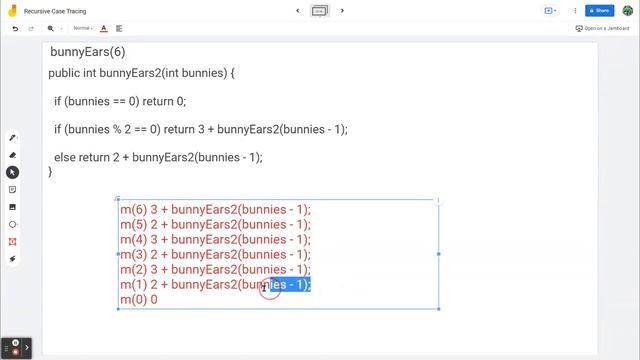The width and height of the screenshot is (640, 360).
Task: Click the m(5) 2 + bunnyEars2 line
Action: 216,224
